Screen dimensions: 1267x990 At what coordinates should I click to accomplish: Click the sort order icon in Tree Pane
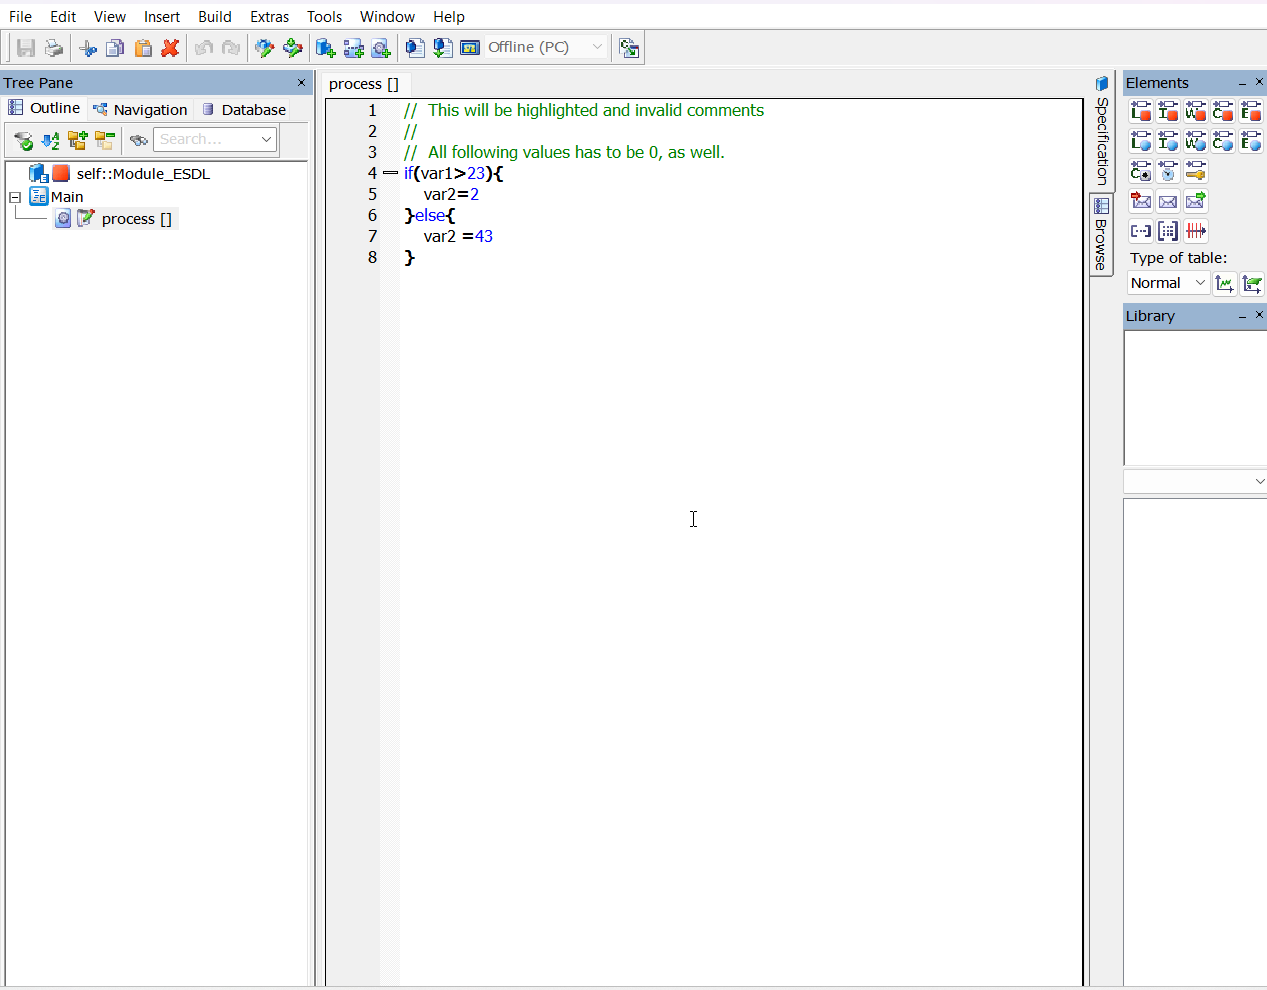click(50, 140)
